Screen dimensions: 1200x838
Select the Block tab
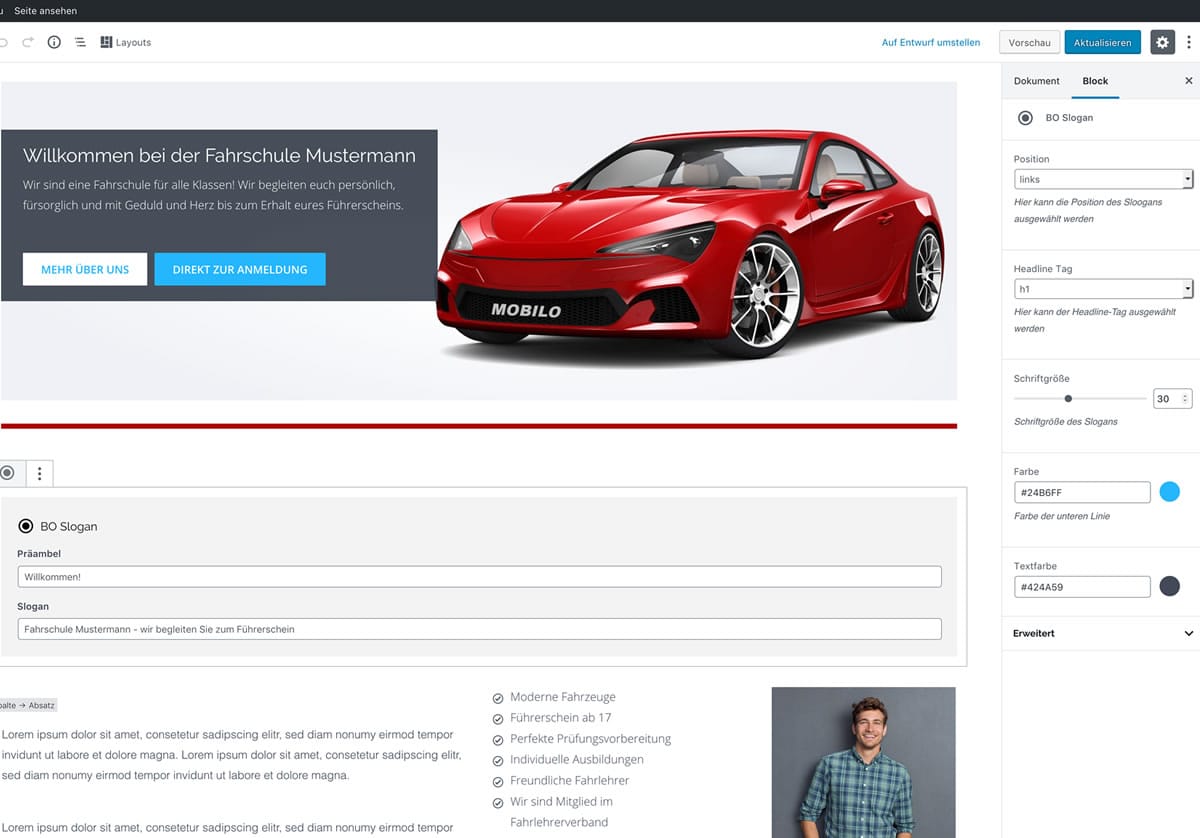tap(1095, 81)
